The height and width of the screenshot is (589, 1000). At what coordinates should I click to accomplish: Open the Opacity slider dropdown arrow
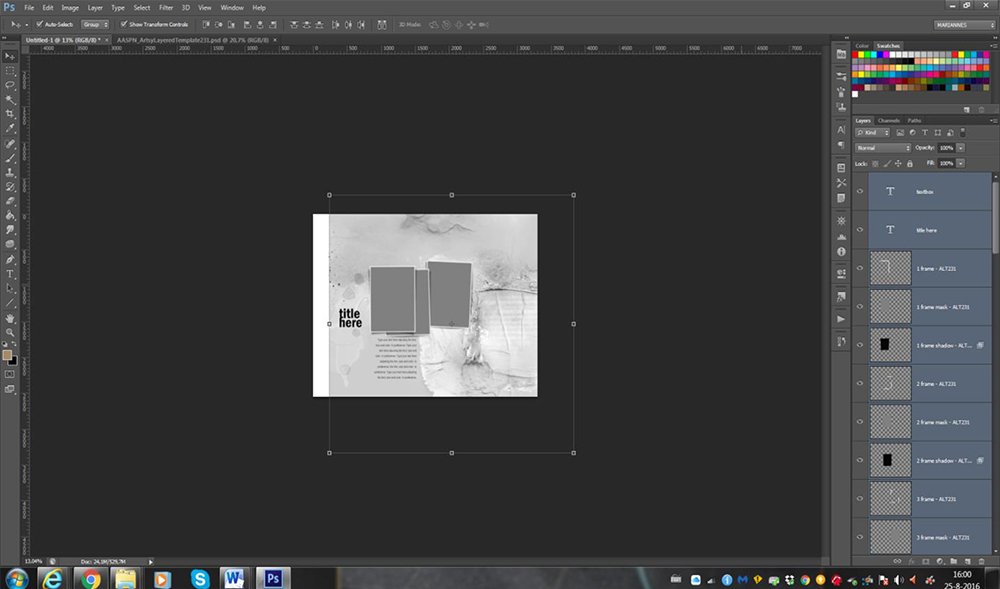click(x=960, y=148)
